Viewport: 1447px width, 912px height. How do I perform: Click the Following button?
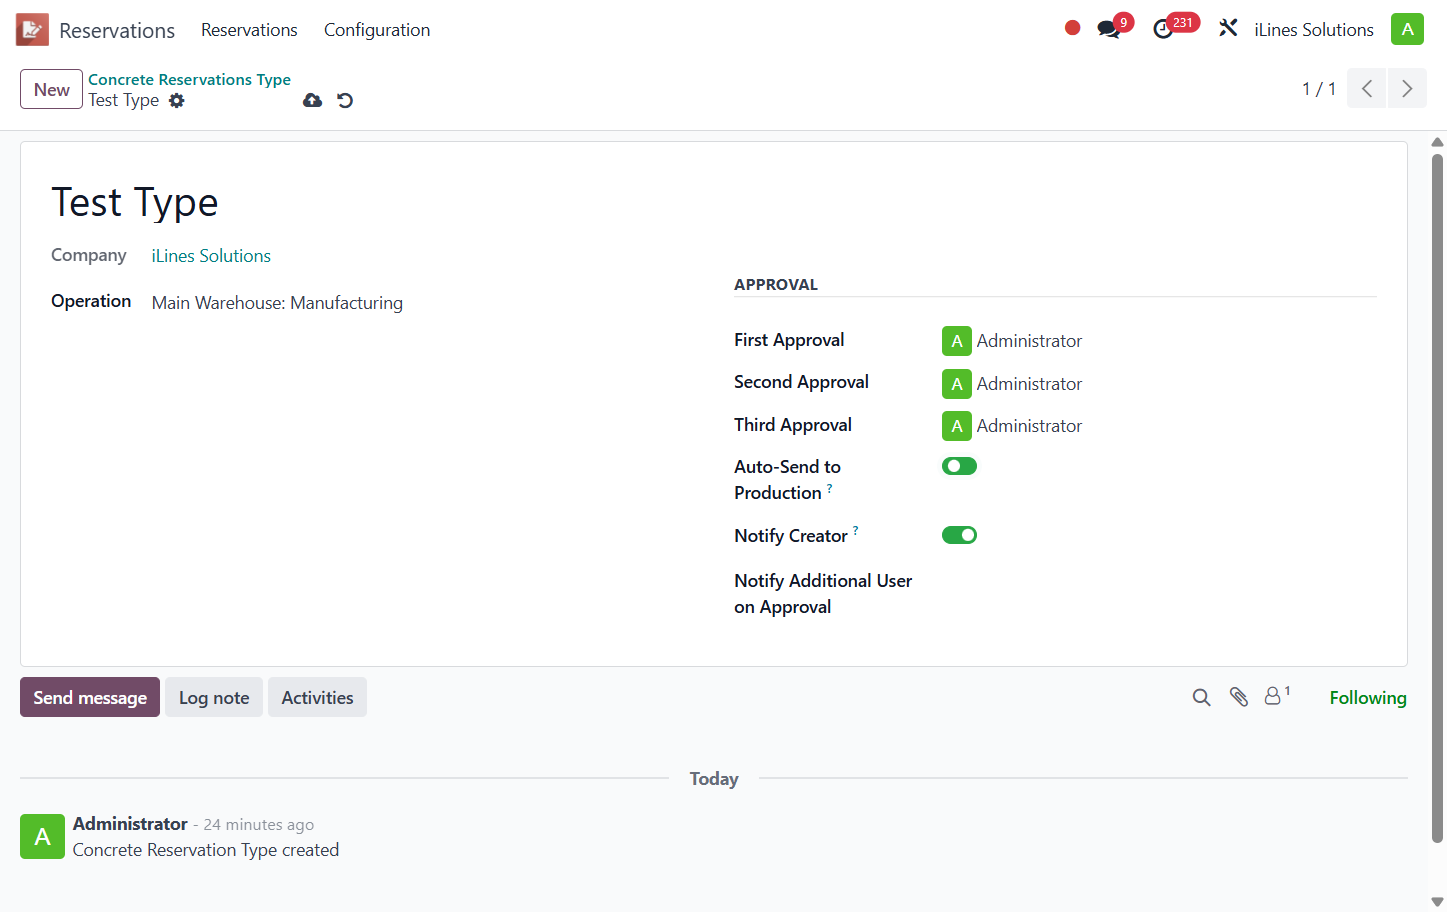[x=1367, y=697]
